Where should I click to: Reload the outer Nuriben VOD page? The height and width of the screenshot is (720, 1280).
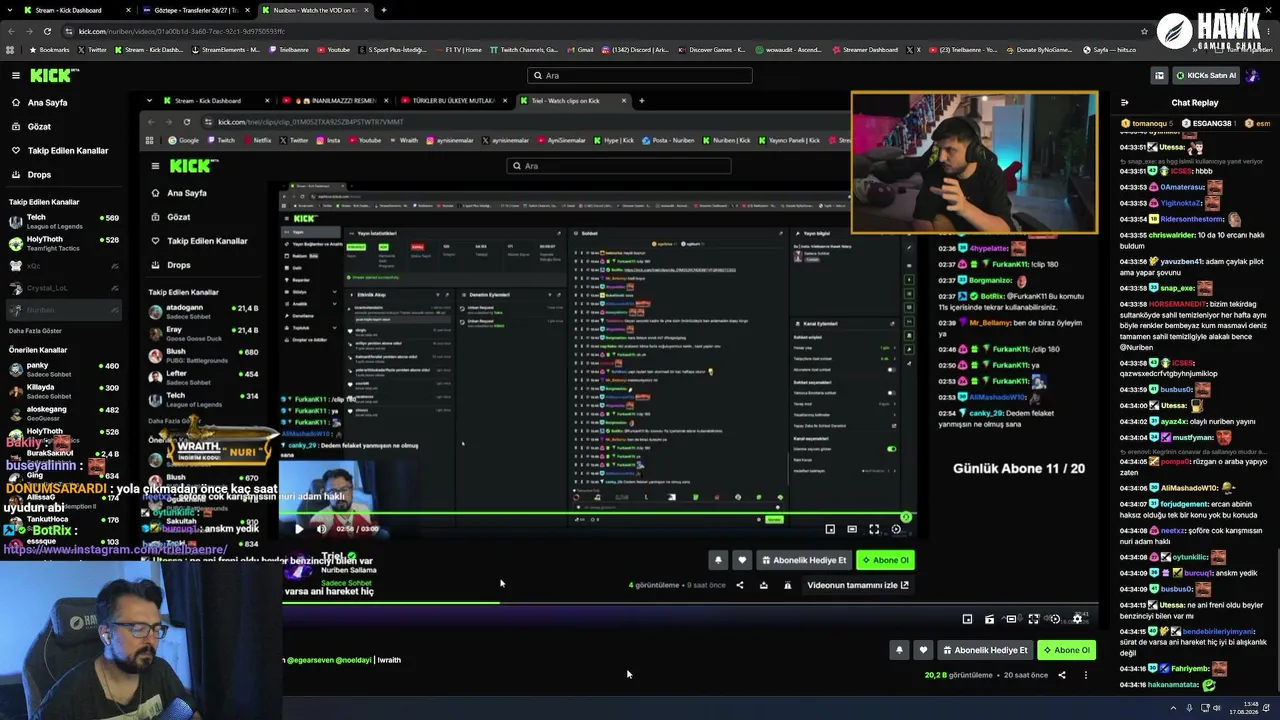point(48,31)
